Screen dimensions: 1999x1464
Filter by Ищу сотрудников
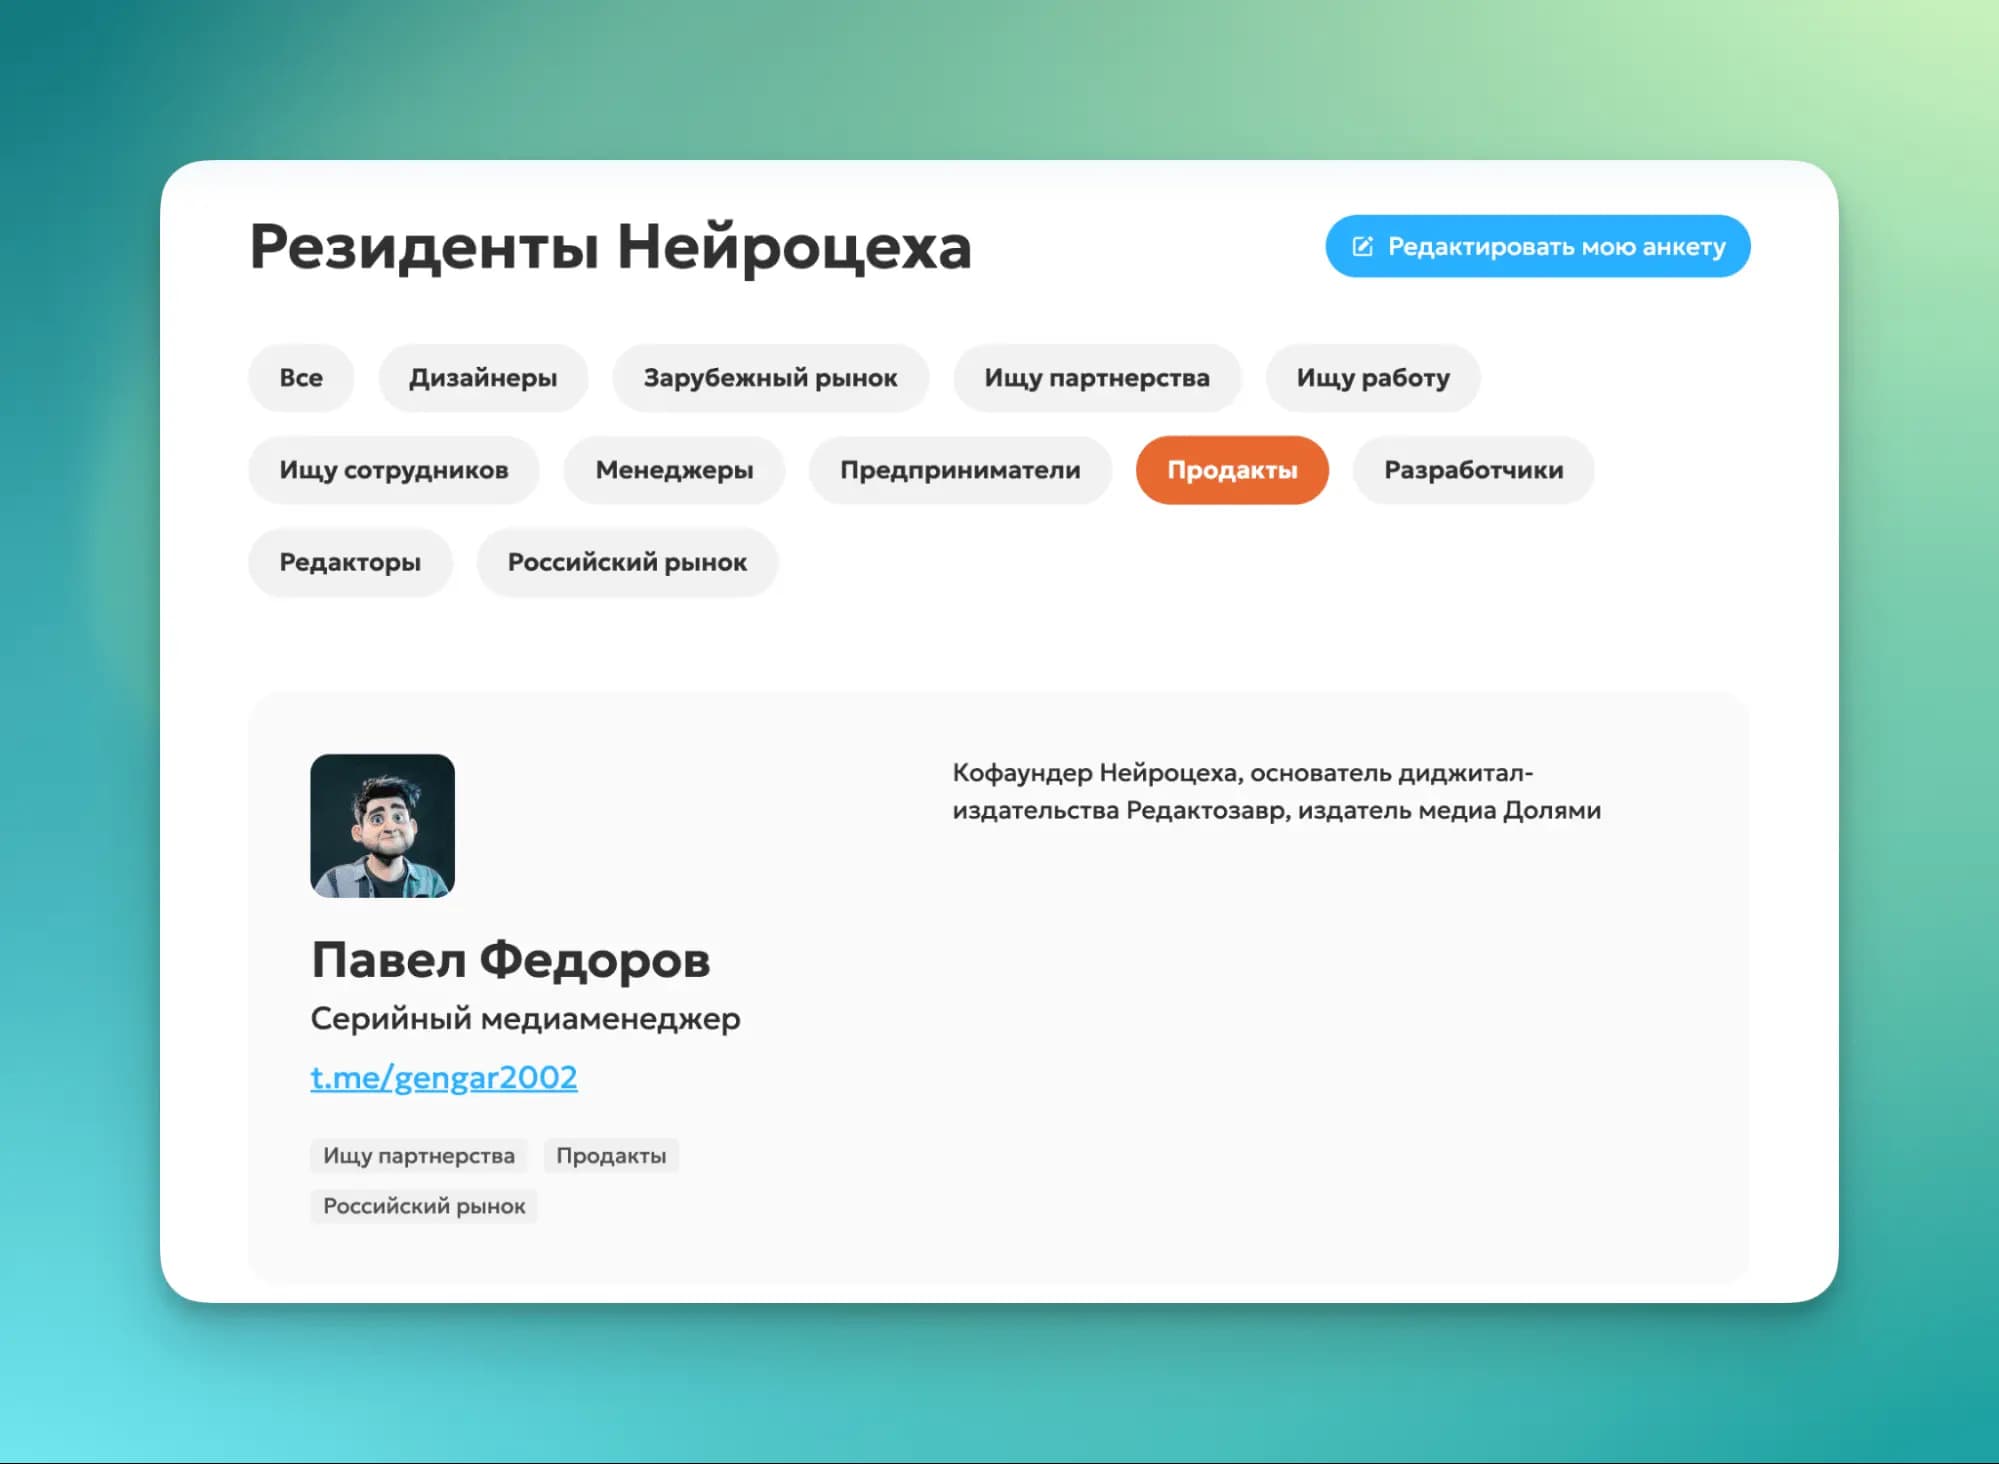pos(393,470)
